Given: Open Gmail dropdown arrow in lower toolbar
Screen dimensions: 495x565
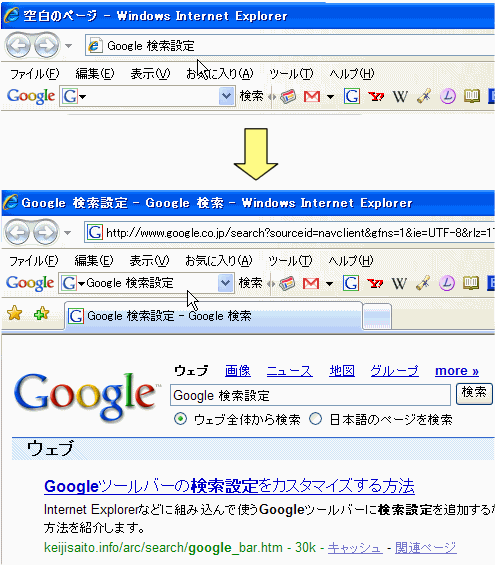Looking at the screenshot, I should point(329,284).
